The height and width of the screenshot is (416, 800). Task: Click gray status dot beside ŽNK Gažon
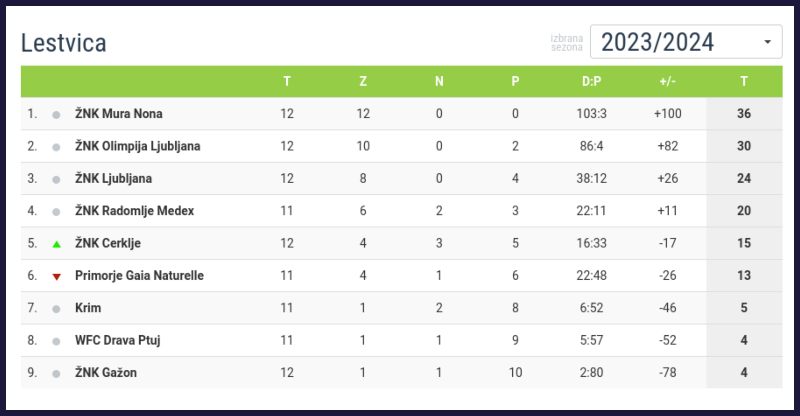(x=57, y=373)
